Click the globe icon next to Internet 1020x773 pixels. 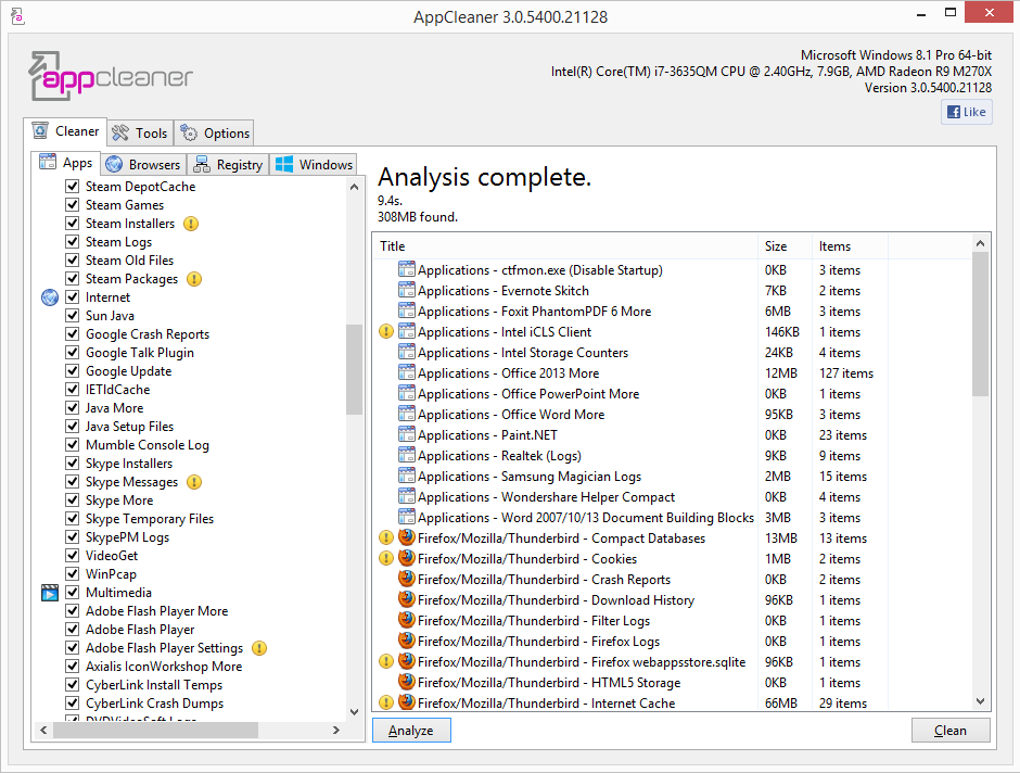pyautogui.click(x=50, y=297)
